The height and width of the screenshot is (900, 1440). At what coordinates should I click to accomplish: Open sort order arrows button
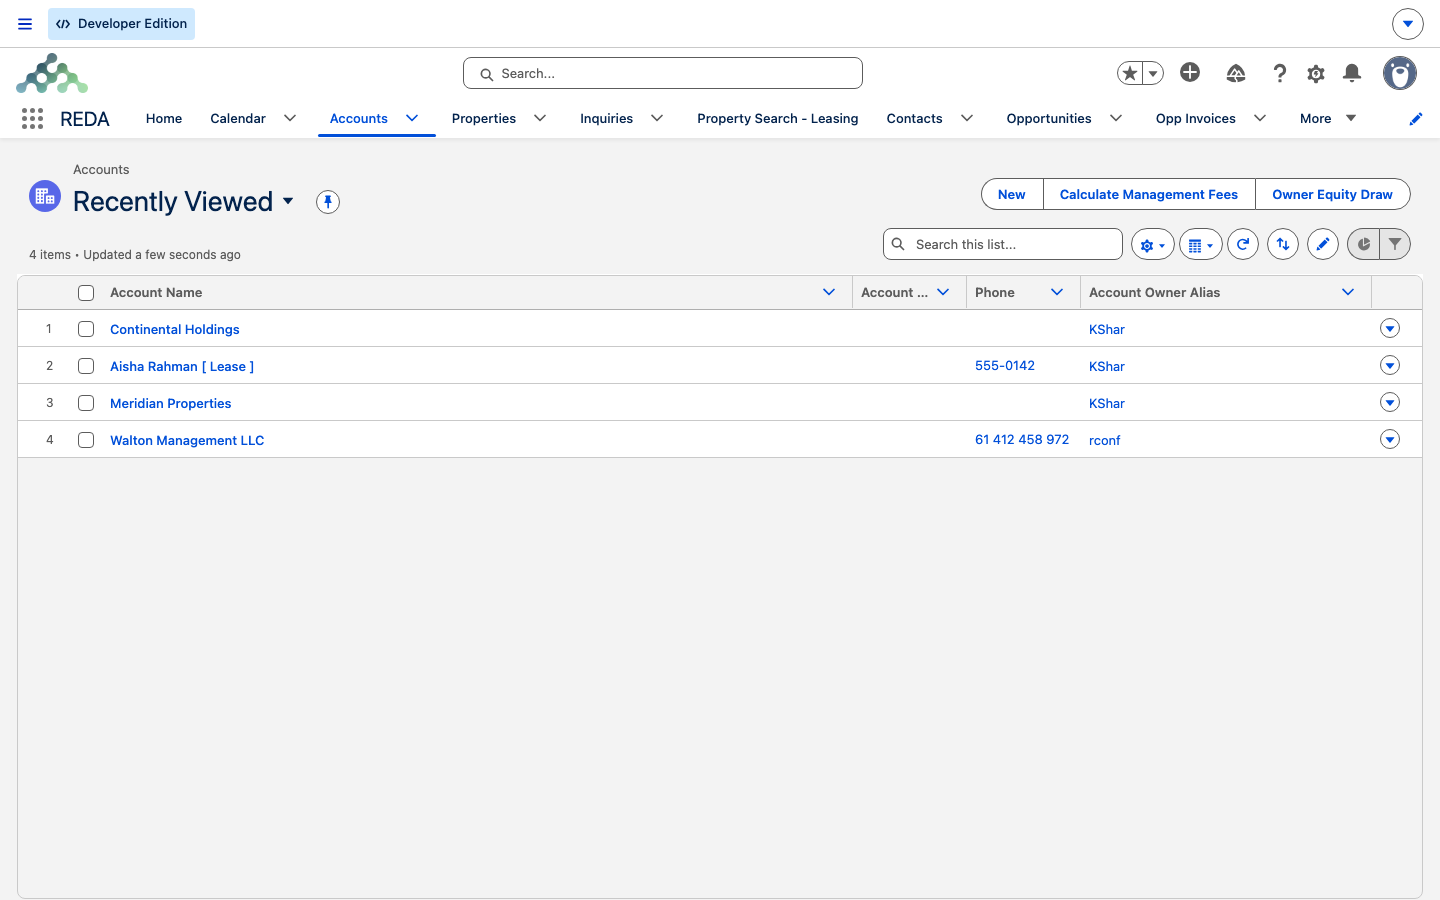[1283, 244]
